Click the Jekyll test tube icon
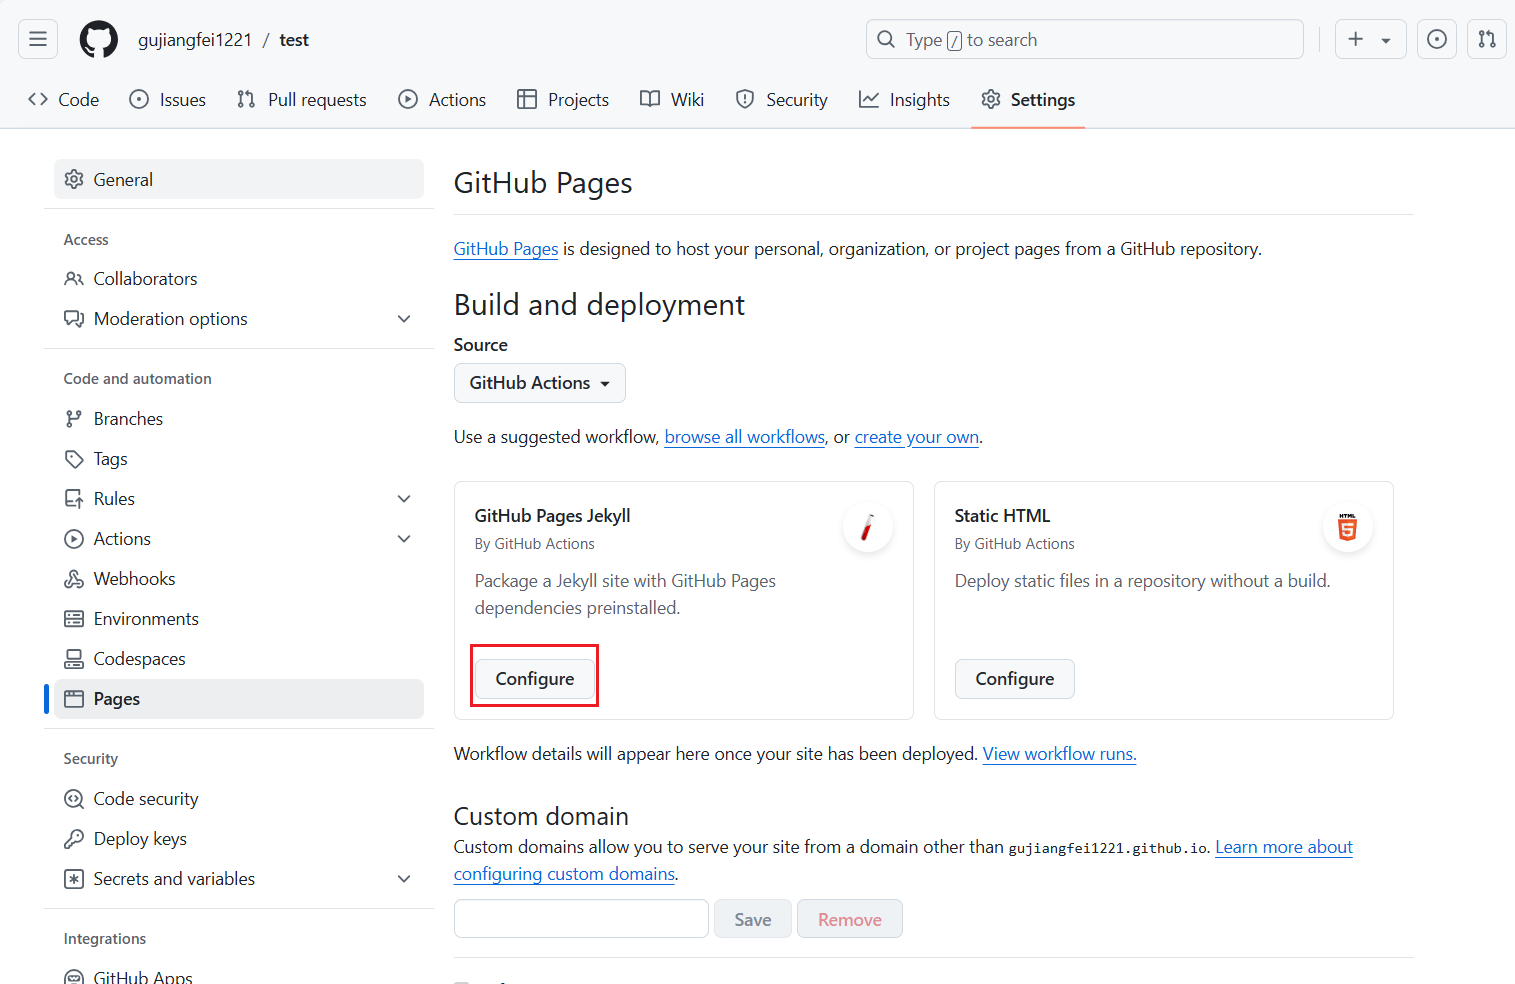 tap(867, 527)
